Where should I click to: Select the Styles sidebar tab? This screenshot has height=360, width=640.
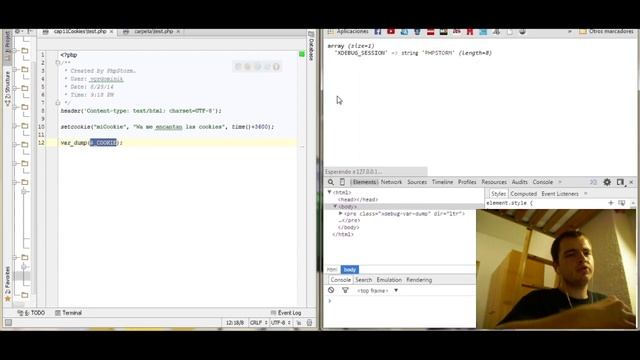[x=498, y=194]
